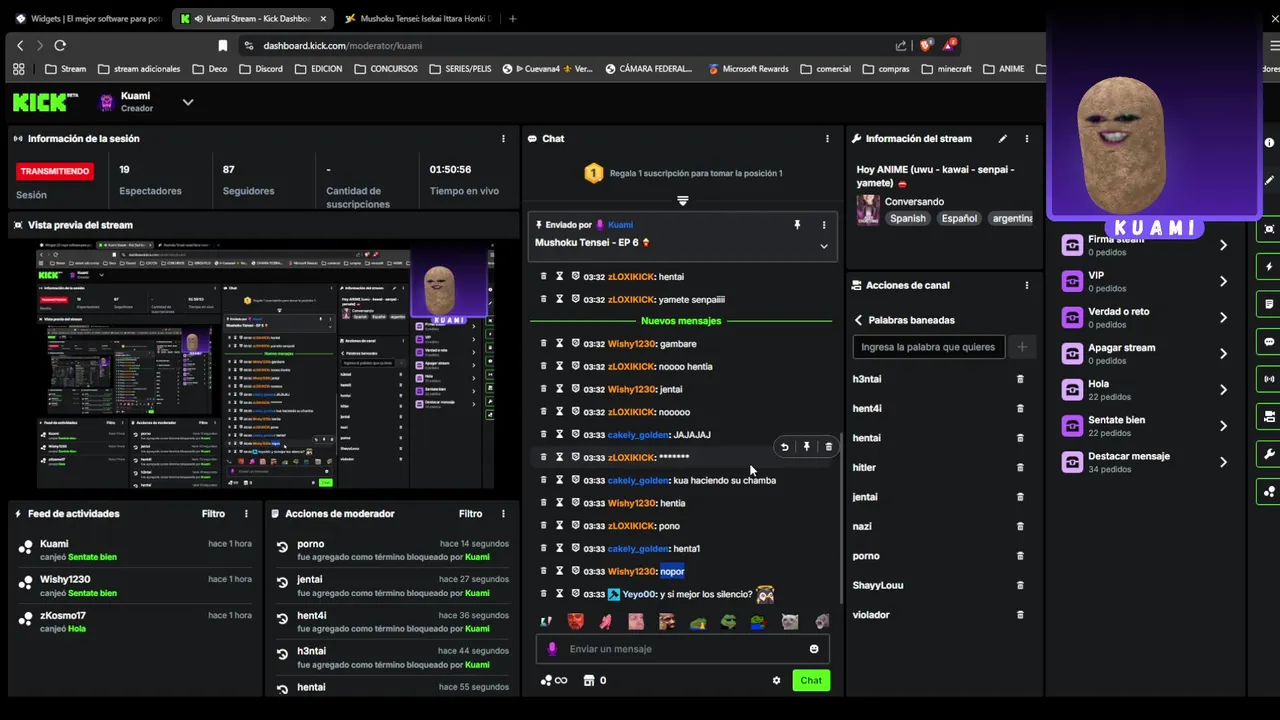Remove hitler from banned words

coord(1020,467)
